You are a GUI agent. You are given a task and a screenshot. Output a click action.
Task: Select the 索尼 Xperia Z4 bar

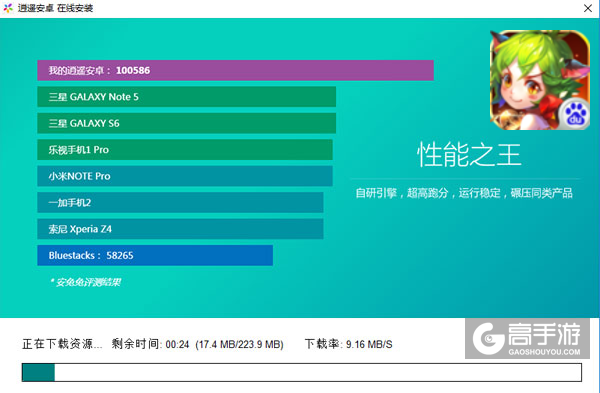point(180,229)
